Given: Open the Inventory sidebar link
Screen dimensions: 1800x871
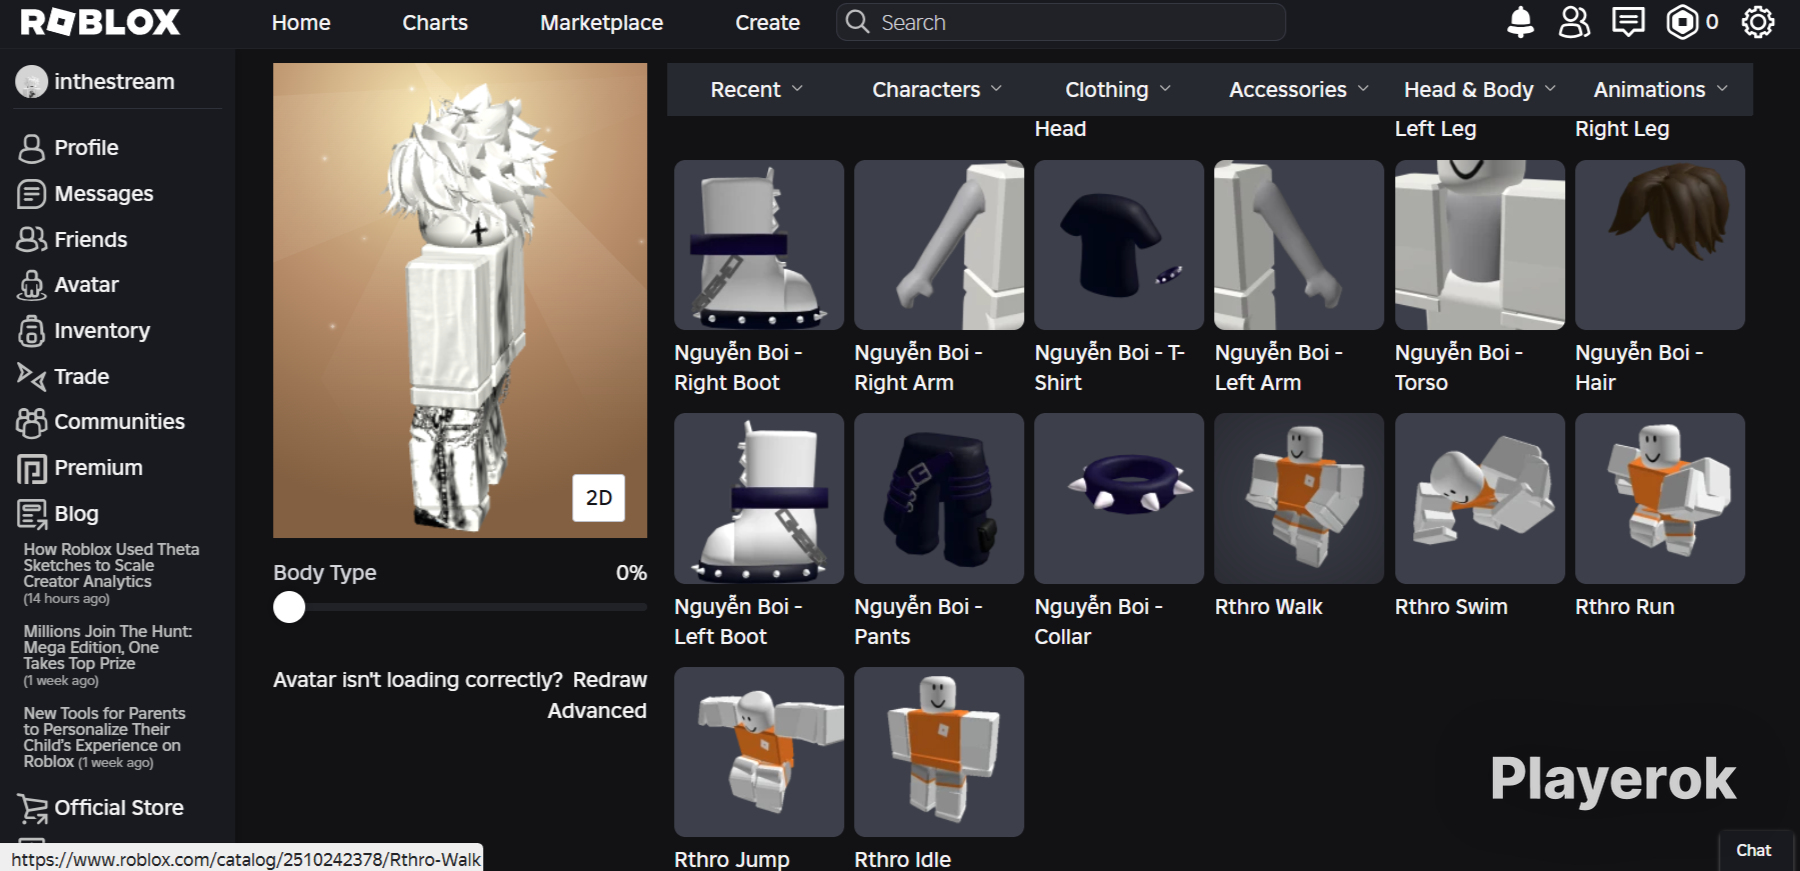Looking at the screenshot, I should (x=102, y=331).
